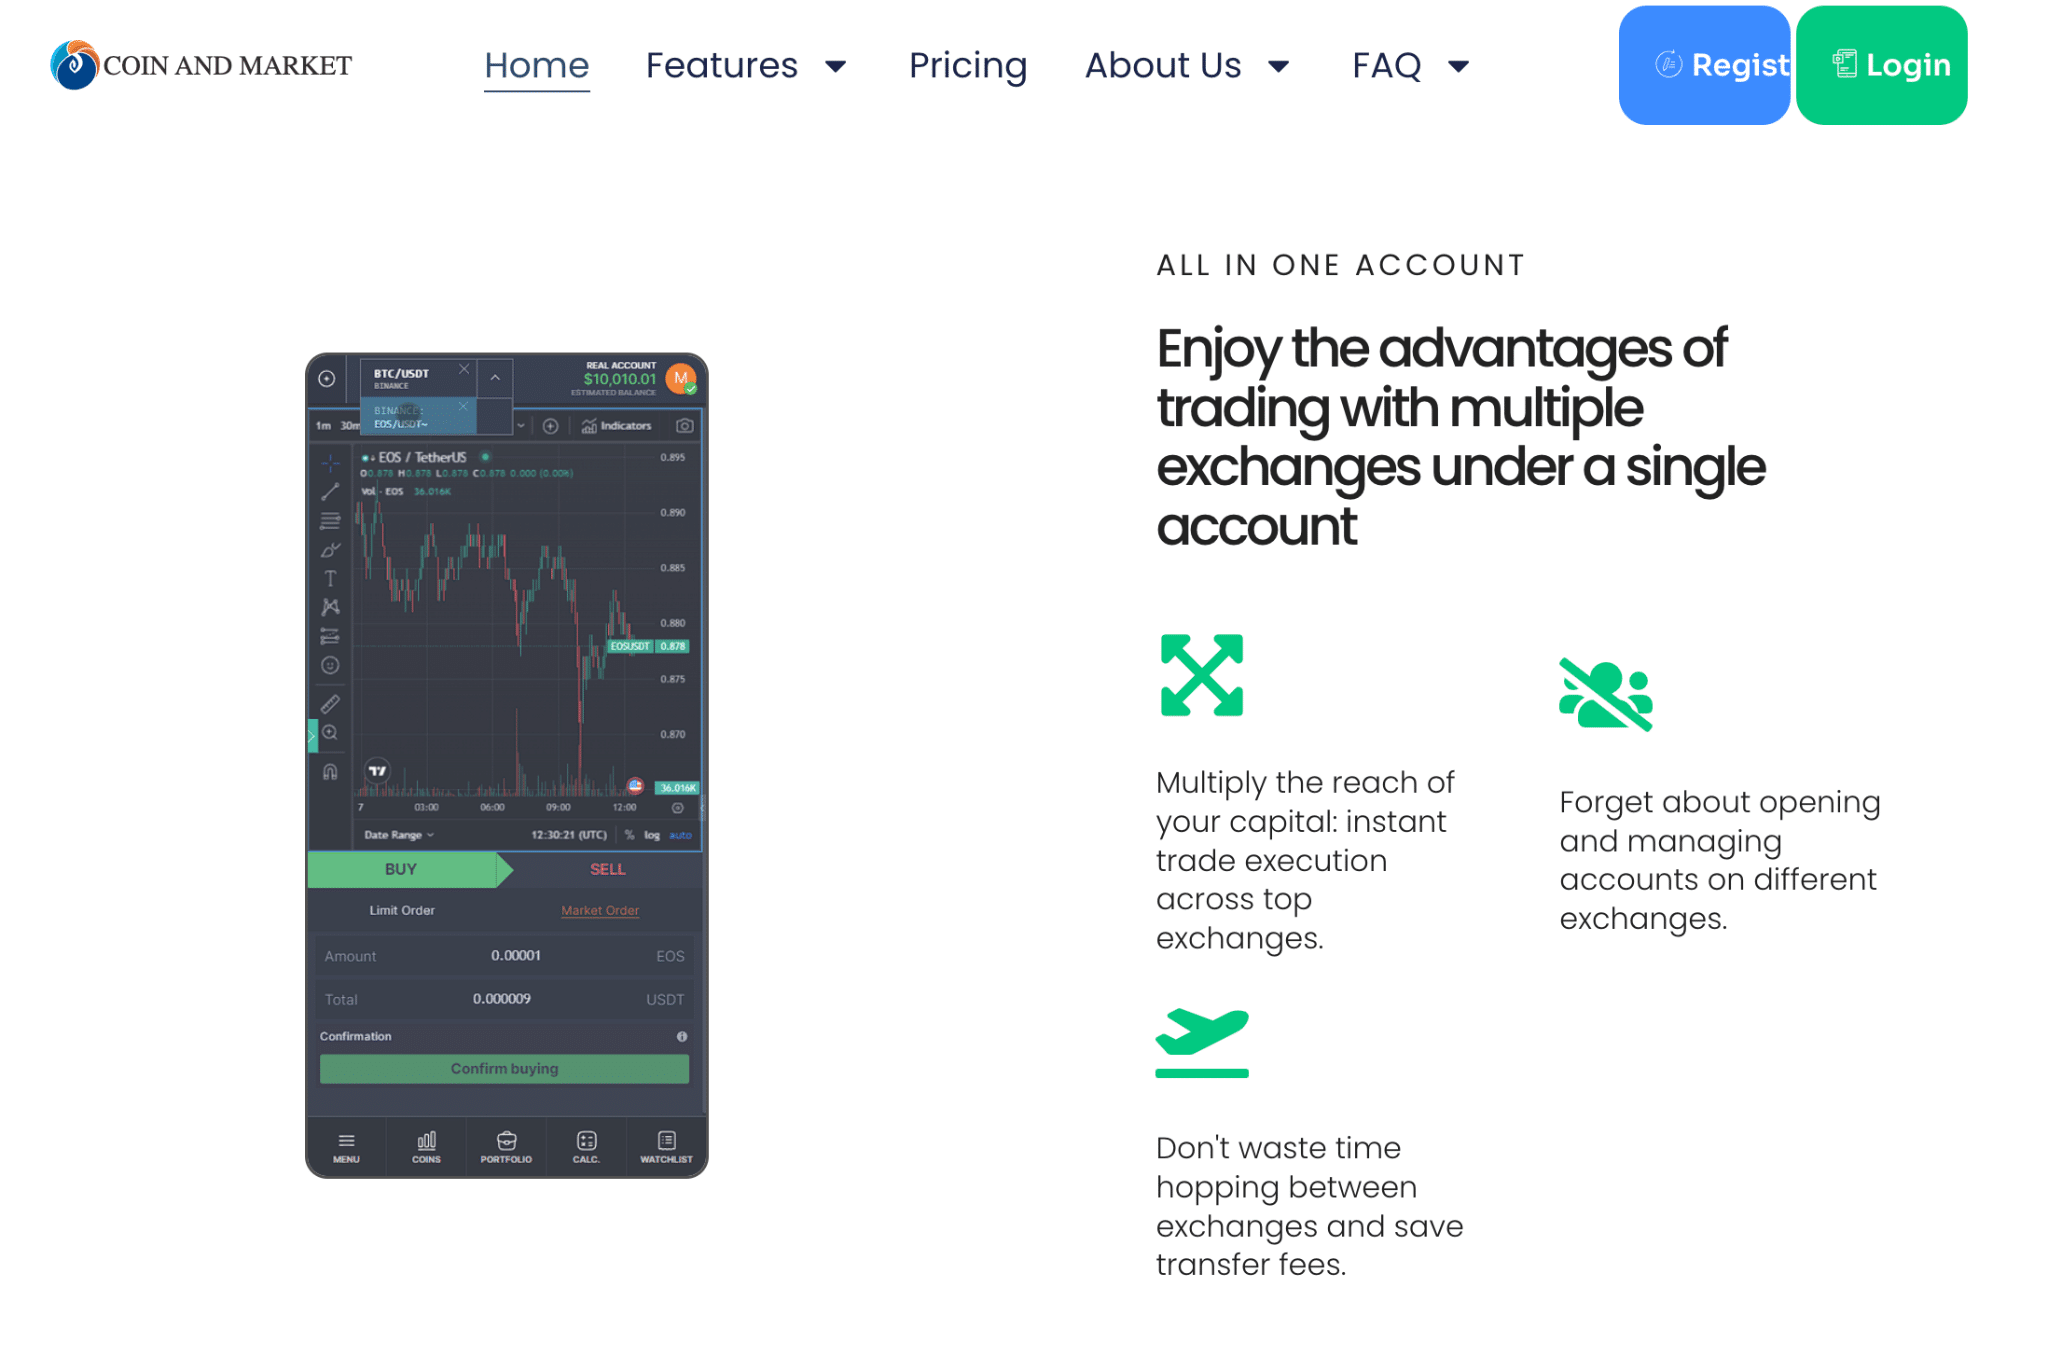The image size is (2048, 1367).
Task: Click the BUY button on trading panel
Action: click(x=400, y=868)
